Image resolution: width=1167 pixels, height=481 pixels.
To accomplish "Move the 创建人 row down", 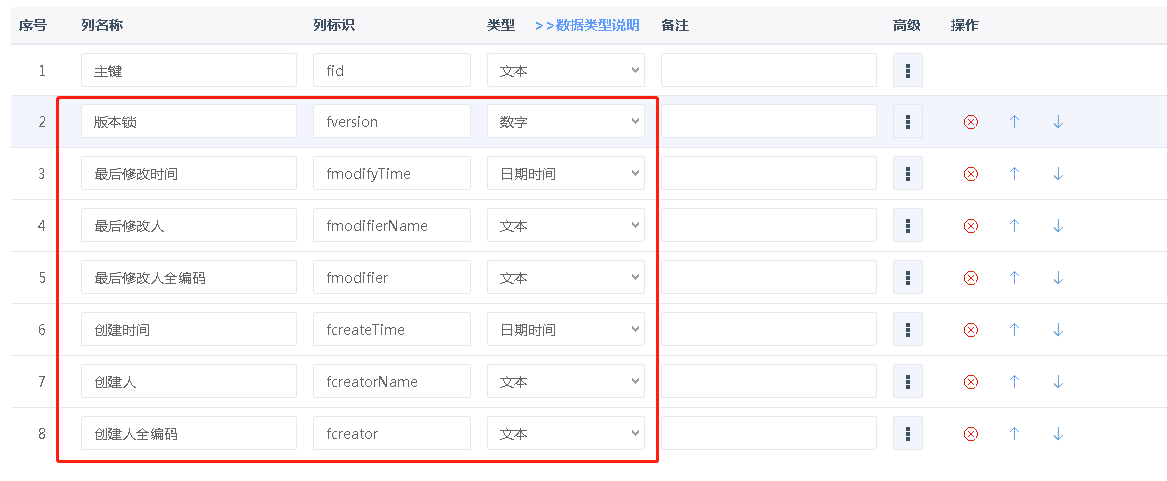I will coord(1058,382).
